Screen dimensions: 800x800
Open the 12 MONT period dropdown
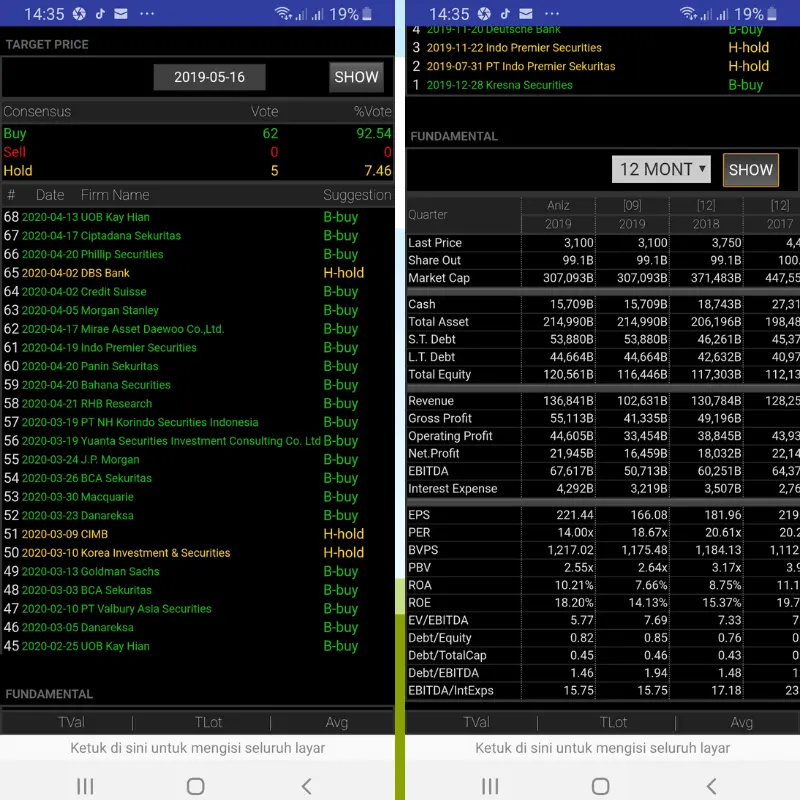coord(660,169)
